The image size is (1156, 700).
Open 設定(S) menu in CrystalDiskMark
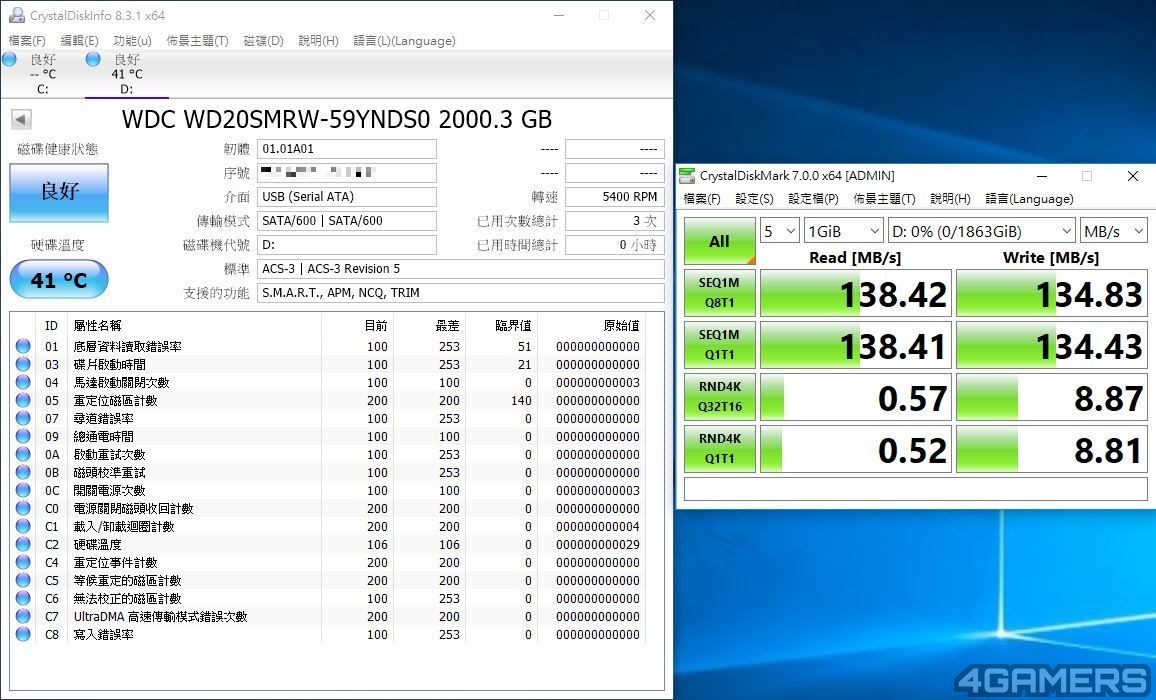pyautogui.click(x=754, y=198)
